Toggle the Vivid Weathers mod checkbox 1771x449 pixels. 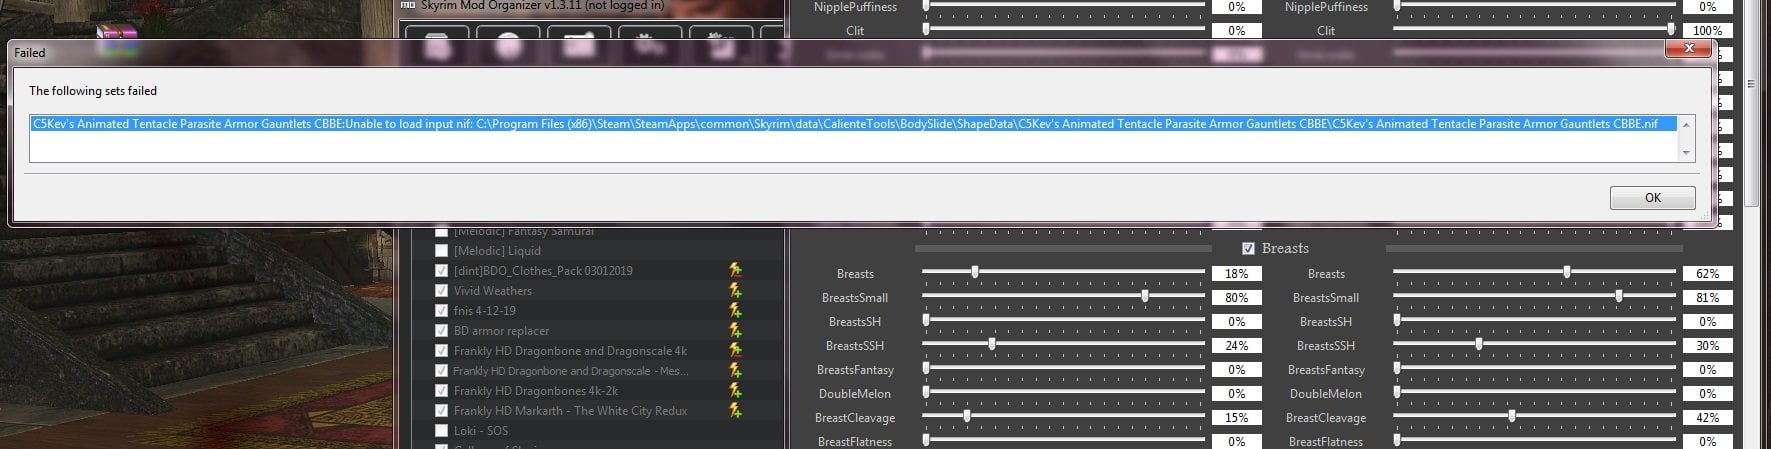pyautogui.click(x=441, y=291)
